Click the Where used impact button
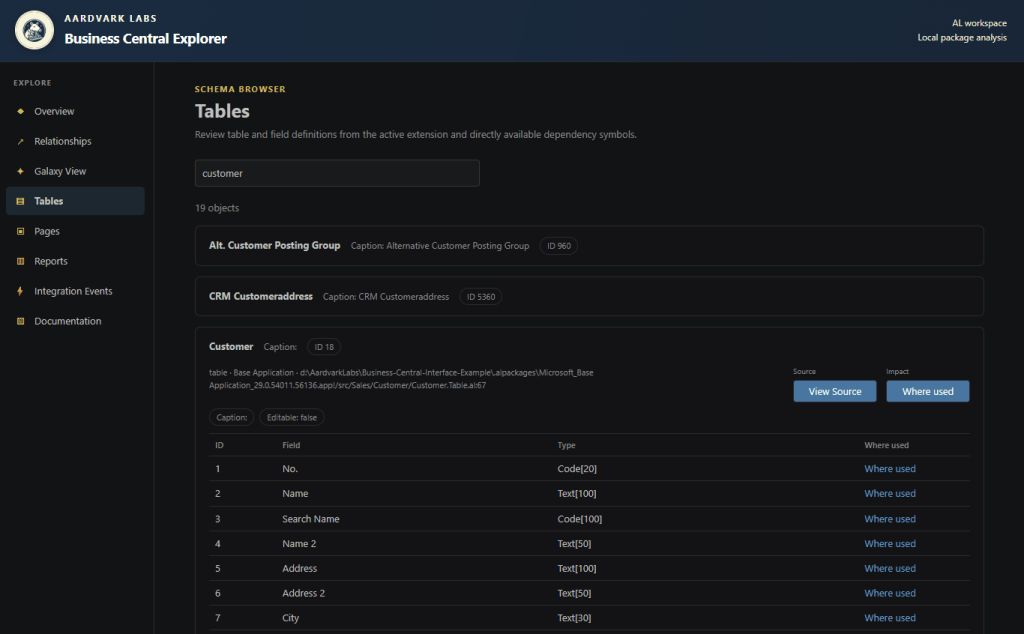Image resolution: width=1024 pixels, height=634 pixels. [x=927, y=391]
